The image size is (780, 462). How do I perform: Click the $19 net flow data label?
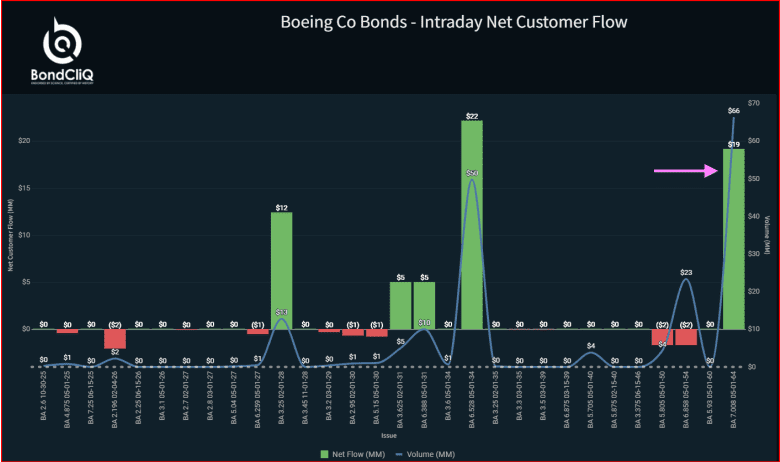[734, 144]
